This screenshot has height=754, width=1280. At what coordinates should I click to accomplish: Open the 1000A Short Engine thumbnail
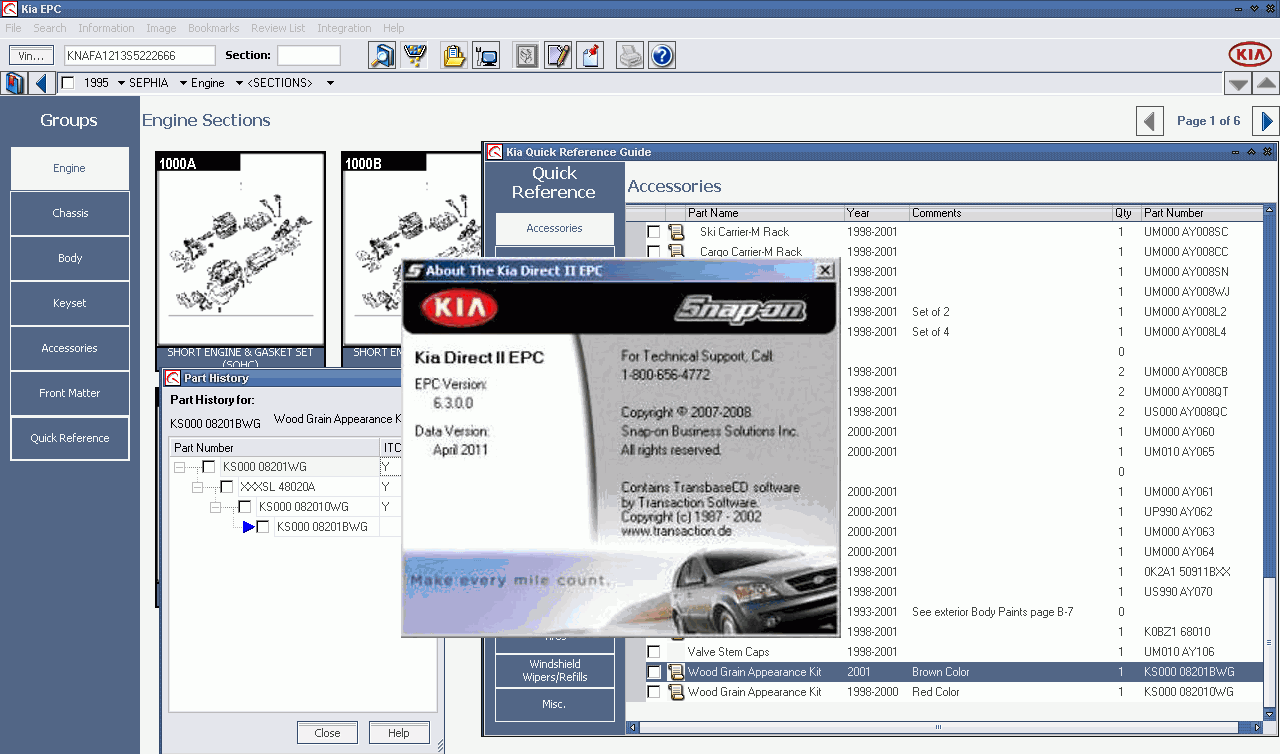tap(240, 250)
